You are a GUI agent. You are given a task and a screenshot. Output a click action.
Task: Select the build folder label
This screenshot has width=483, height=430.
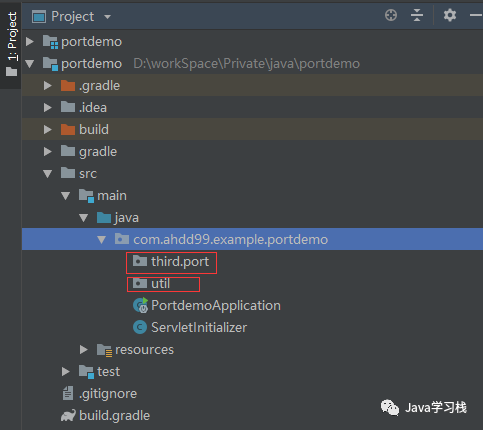94,129
